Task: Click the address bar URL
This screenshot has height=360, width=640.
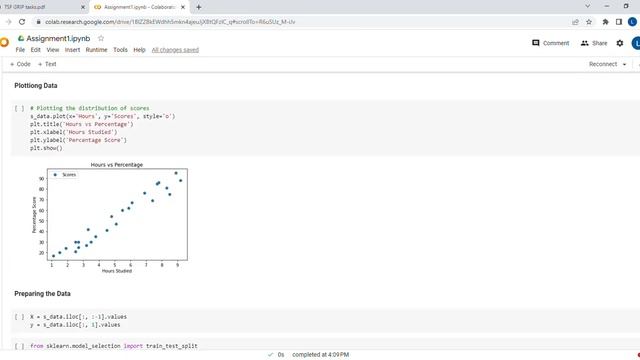Action: 170,22
